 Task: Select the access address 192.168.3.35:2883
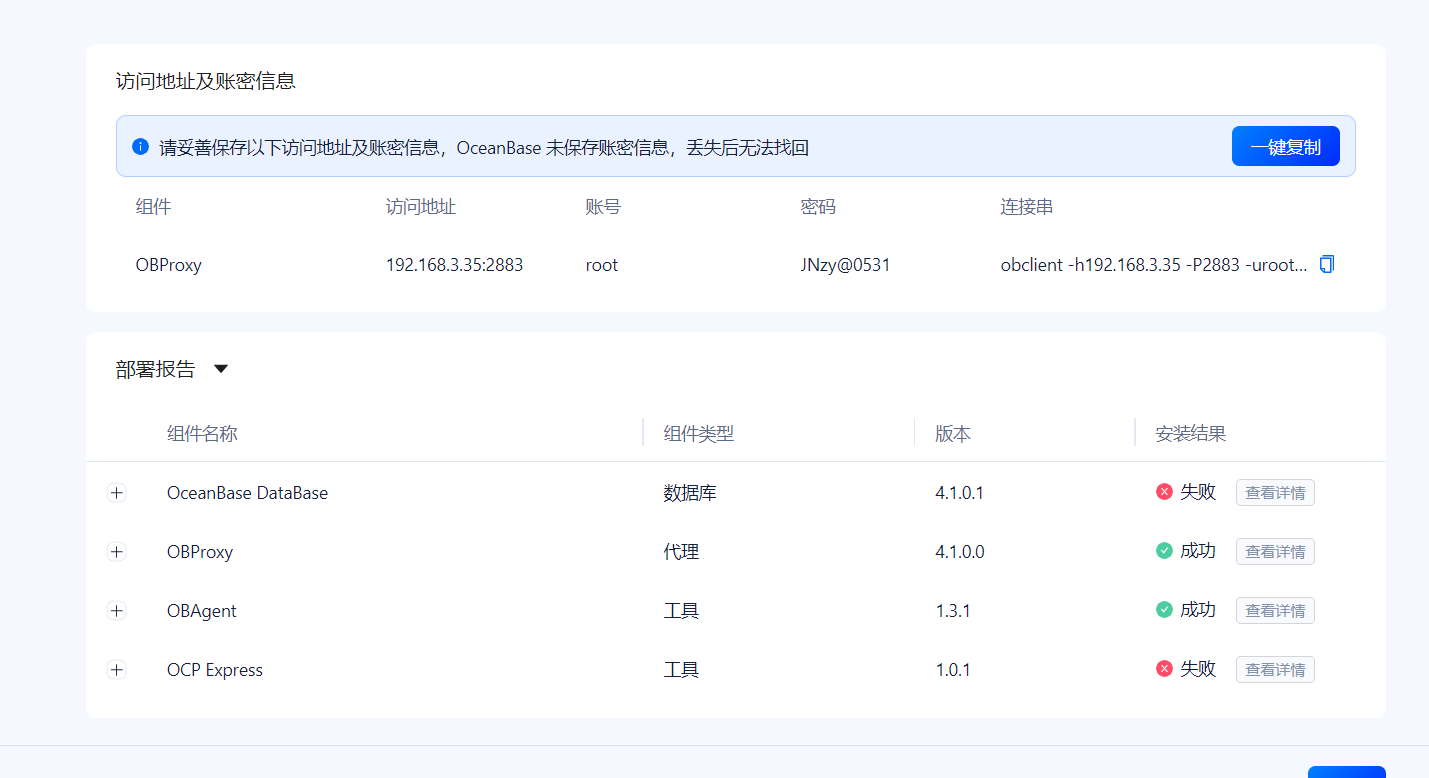coord(454,265)
